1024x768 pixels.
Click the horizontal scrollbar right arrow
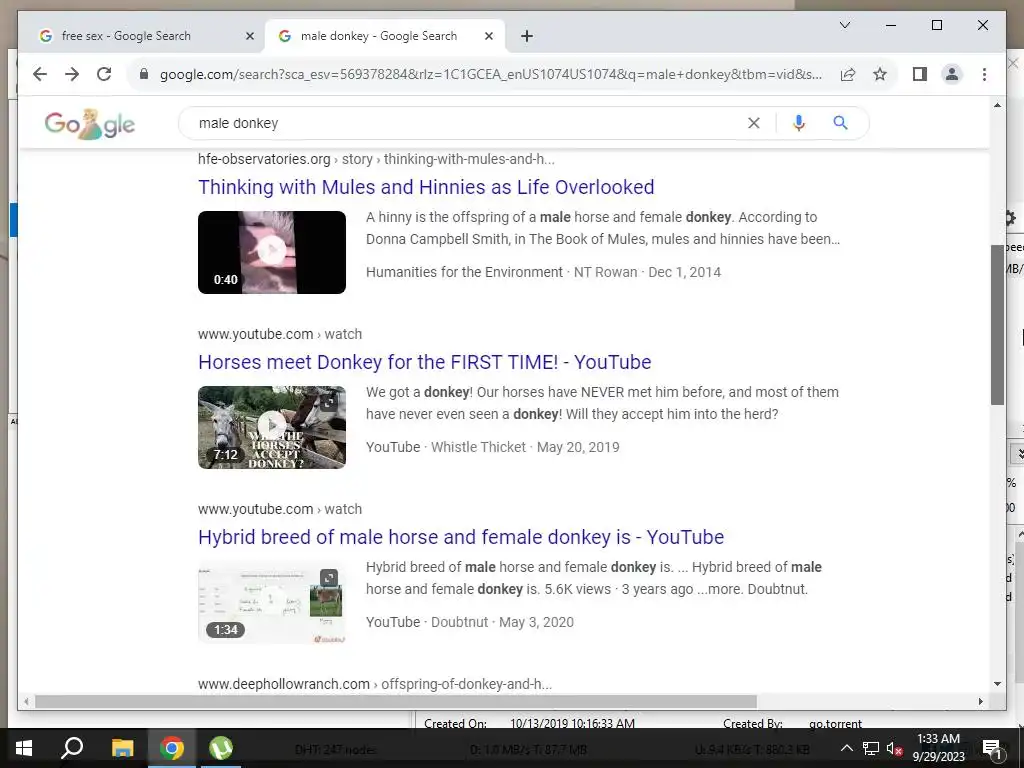point(981,701)
